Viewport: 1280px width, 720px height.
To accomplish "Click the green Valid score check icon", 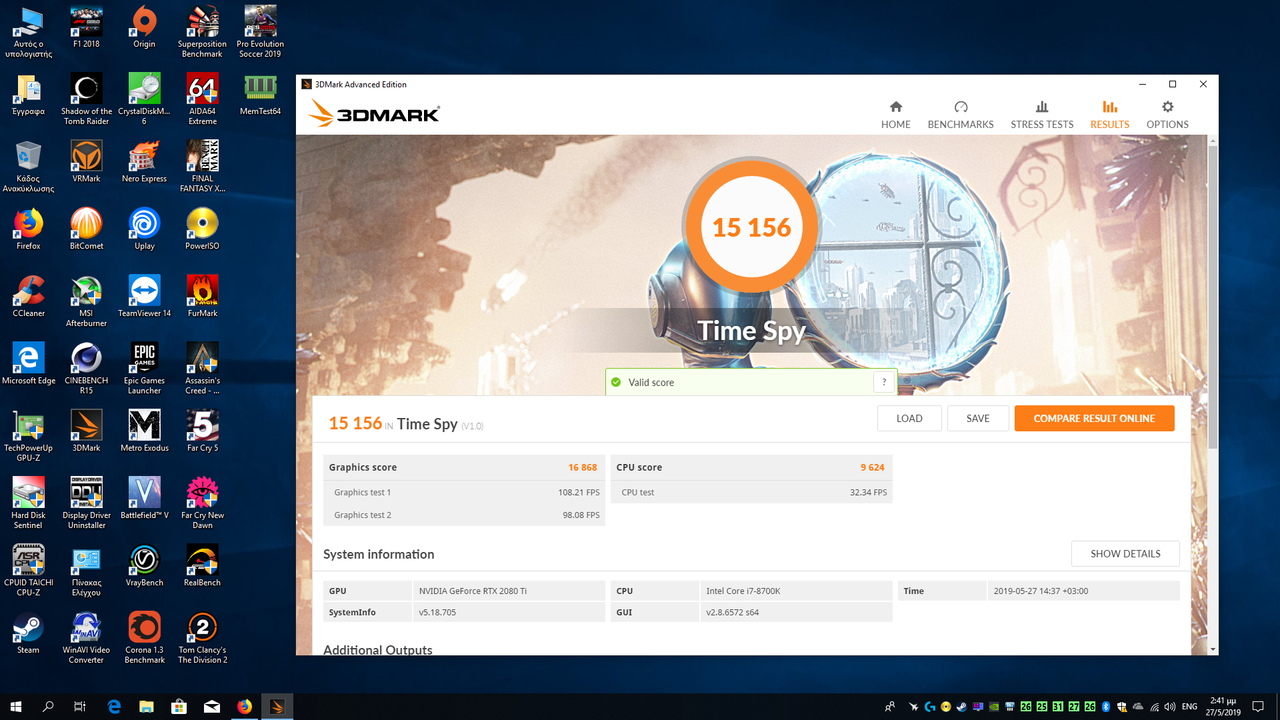I will (x=616, y=382).
